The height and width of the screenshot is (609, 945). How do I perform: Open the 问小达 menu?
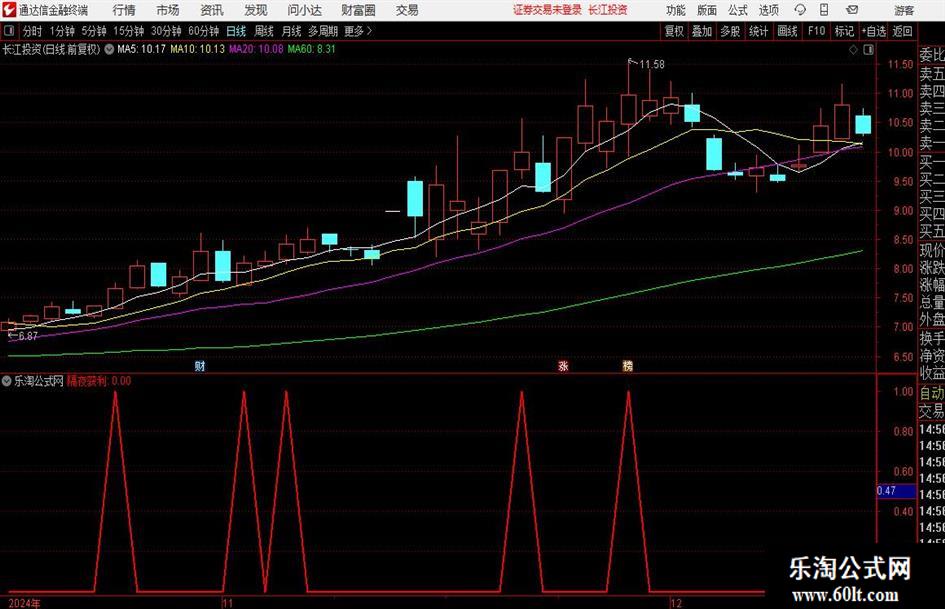tap(305, 10)
